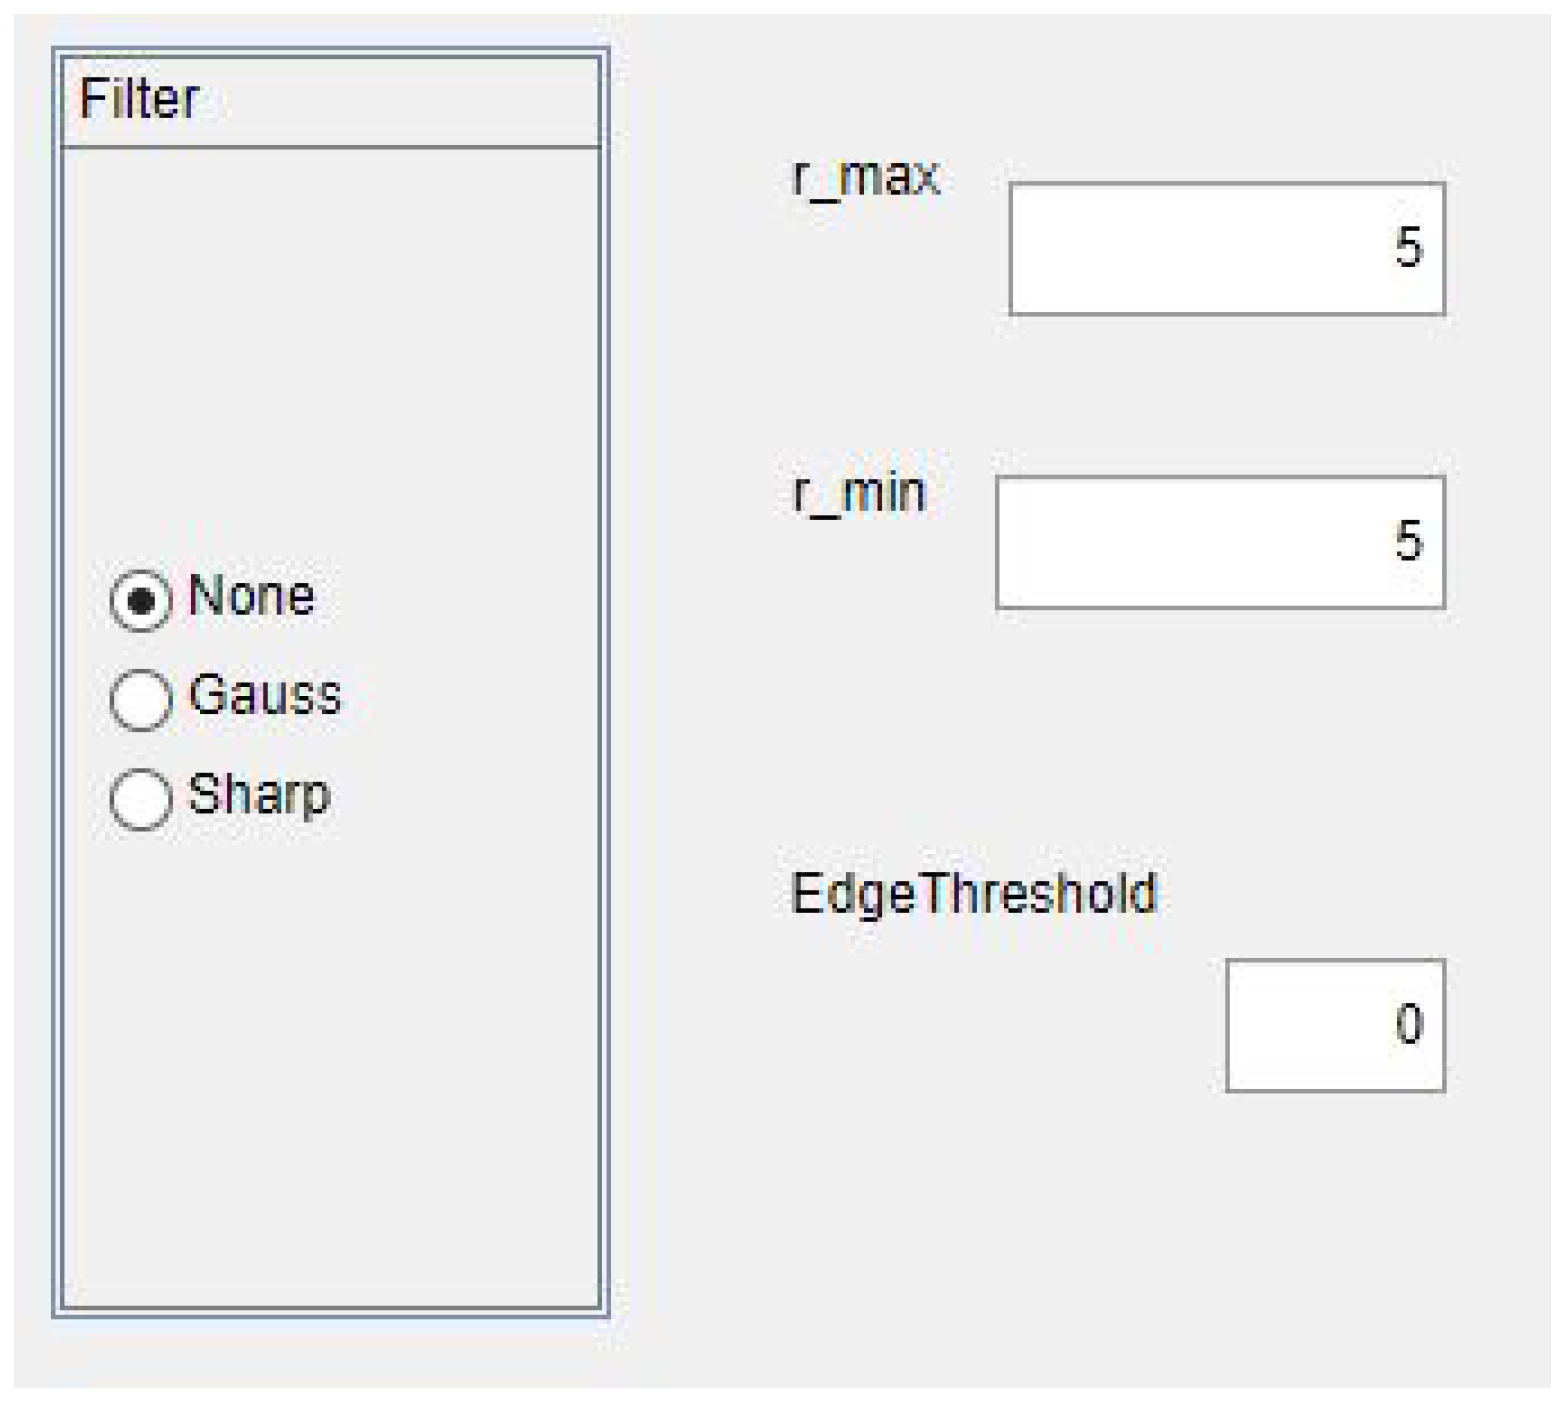Focus the r_max input field
The height and width of the screenshot is (1402, 1563).
pyautogui.click(x=1227, y=249)
